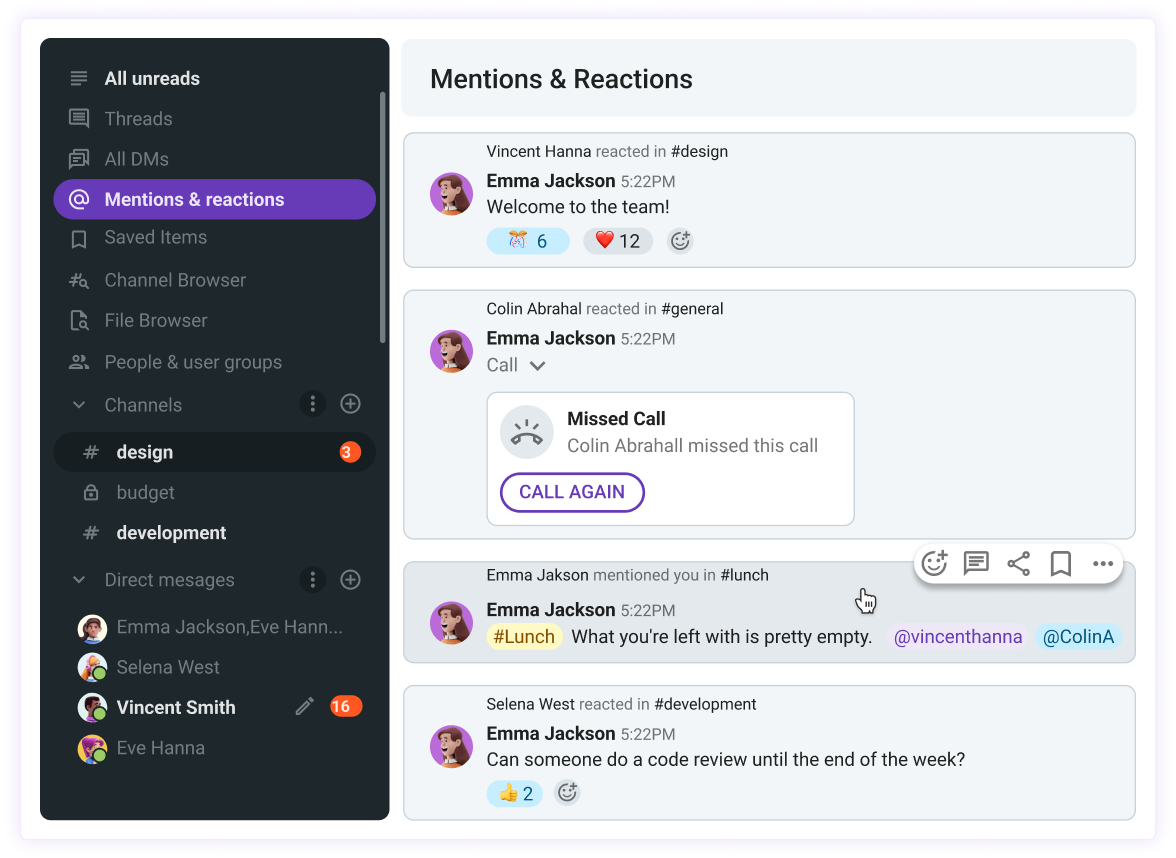Bookmark the #lunch mention message
Screen dimensions: 1176x858
click(x=1060, y=563)
